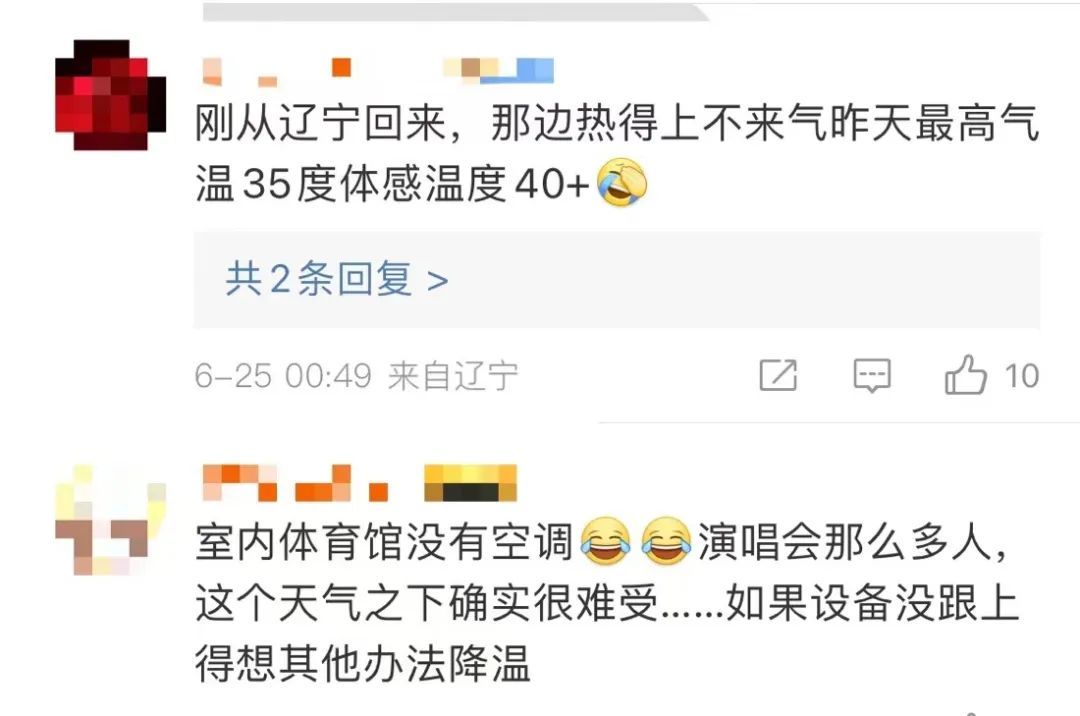Click the timestamp 6-25 00:49
The image size is (1080, 716).
click(x=283, y=376)
